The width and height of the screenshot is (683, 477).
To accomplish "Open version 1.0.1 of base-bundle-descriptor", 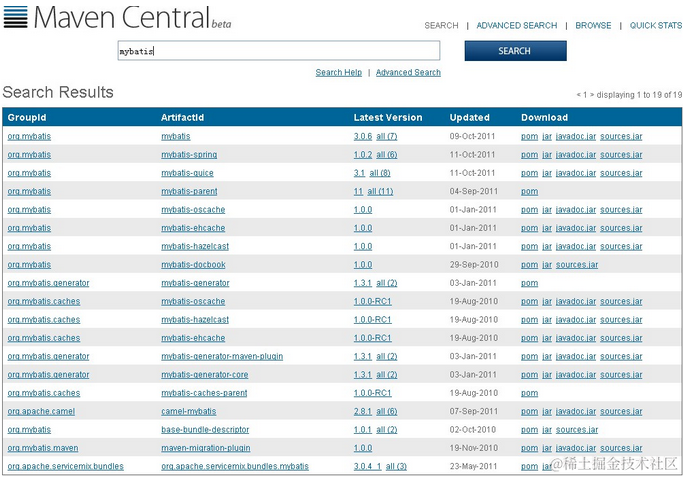I will pyautogui.click(x=363, y=430).
